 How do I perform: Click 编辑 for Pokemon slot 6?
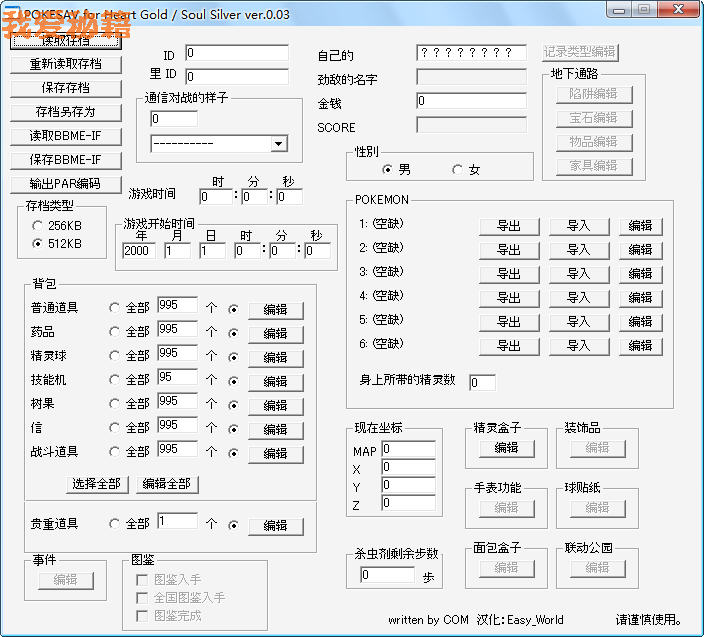640,346
